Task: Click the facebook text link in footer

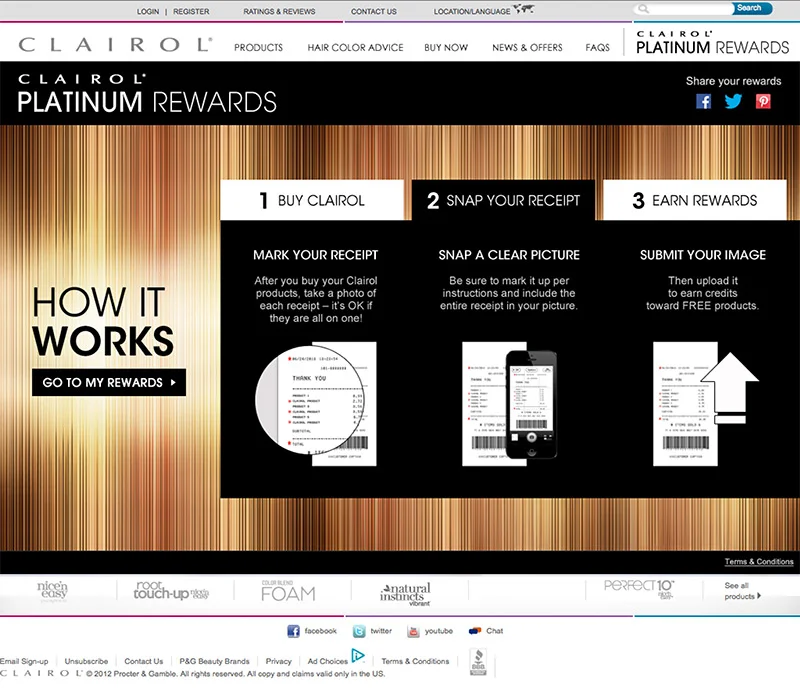Action: click(320, 631)
